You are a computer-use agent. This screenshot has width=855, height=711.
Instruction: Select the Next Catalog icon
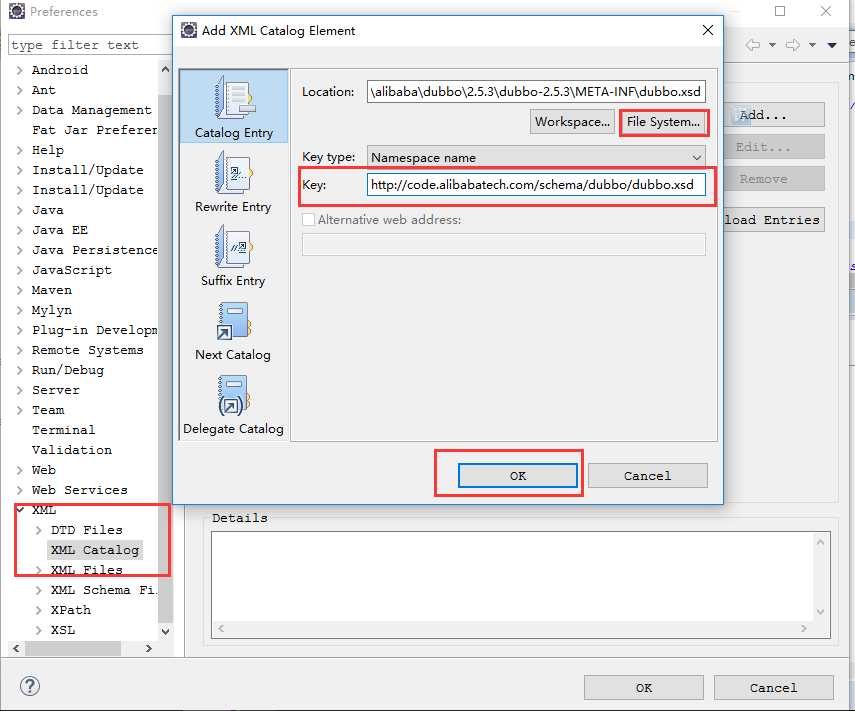pyautogui.click(x=234, y=321)
